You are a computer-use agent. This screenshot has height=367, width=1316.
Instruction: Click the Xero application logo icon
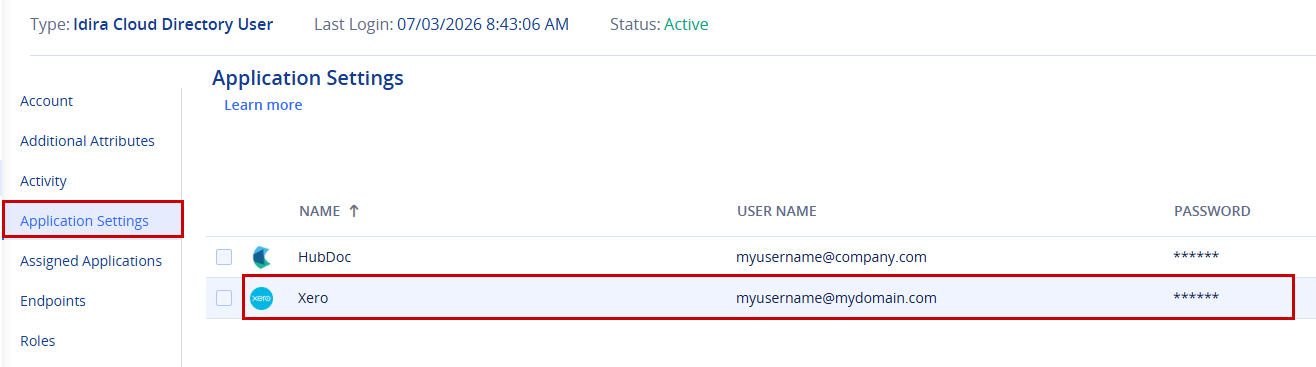pyautogui.click(x=261, y=298)
